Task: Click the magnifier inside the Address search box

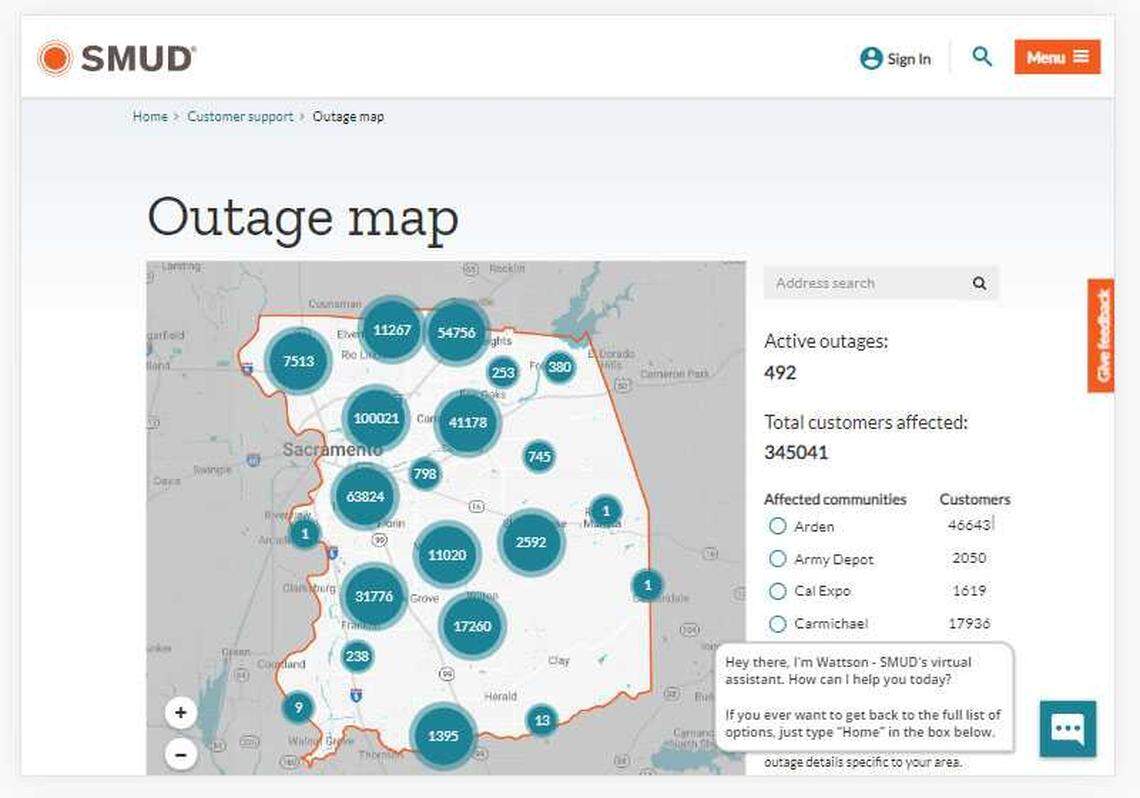Action: point(978,283)
